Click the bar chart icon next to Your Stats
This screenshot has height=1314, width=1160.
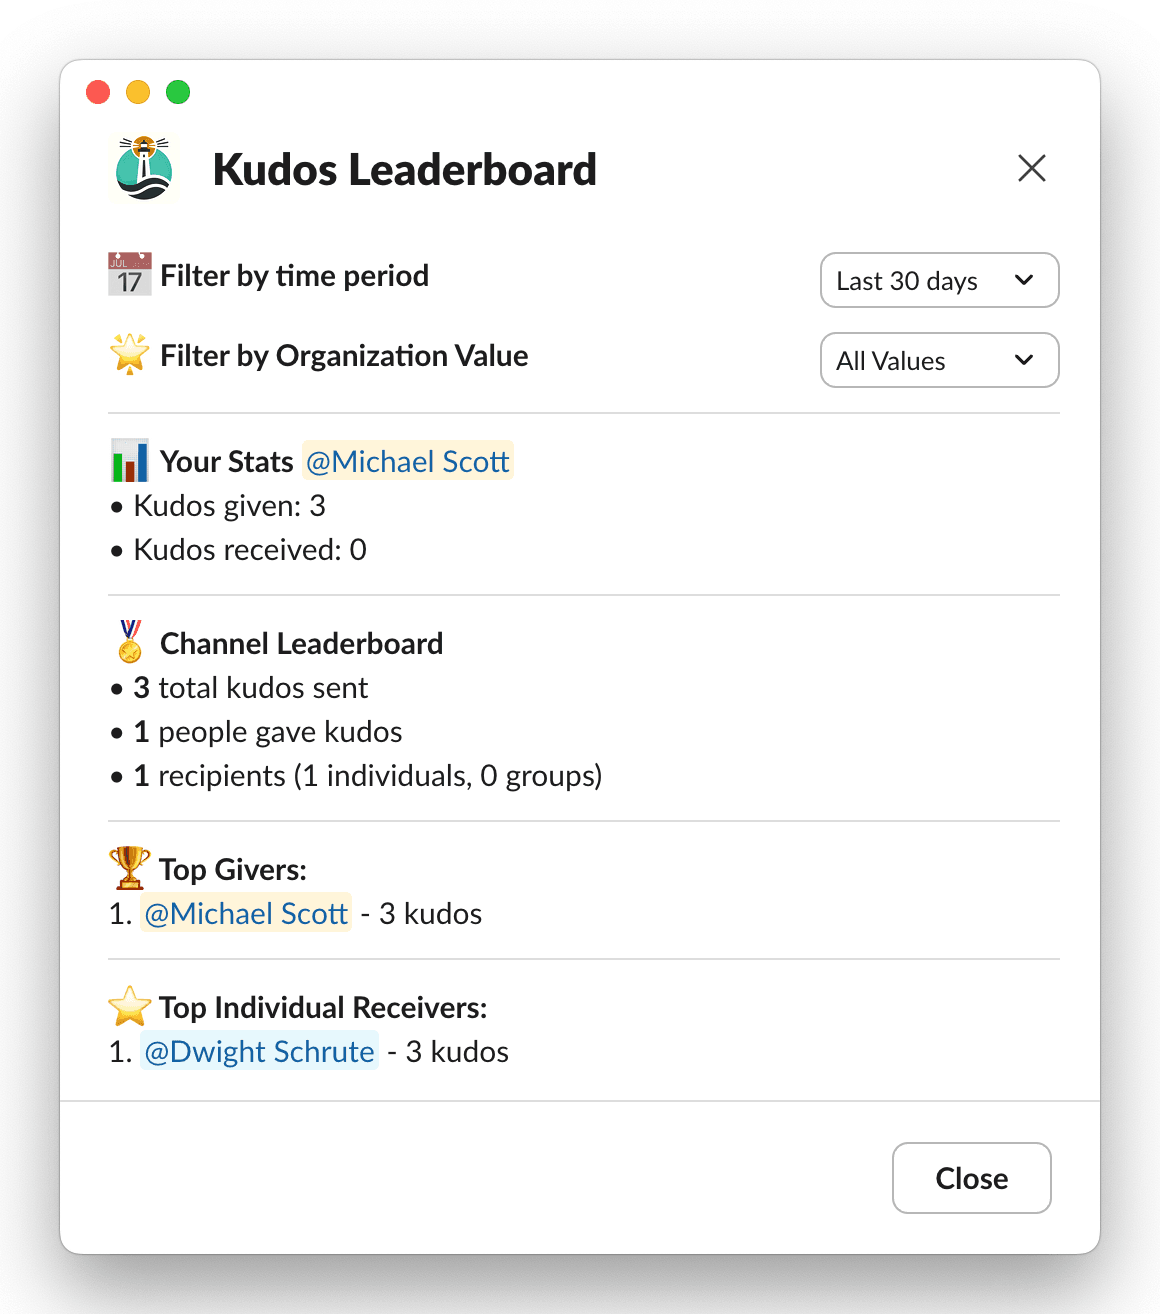128,460
